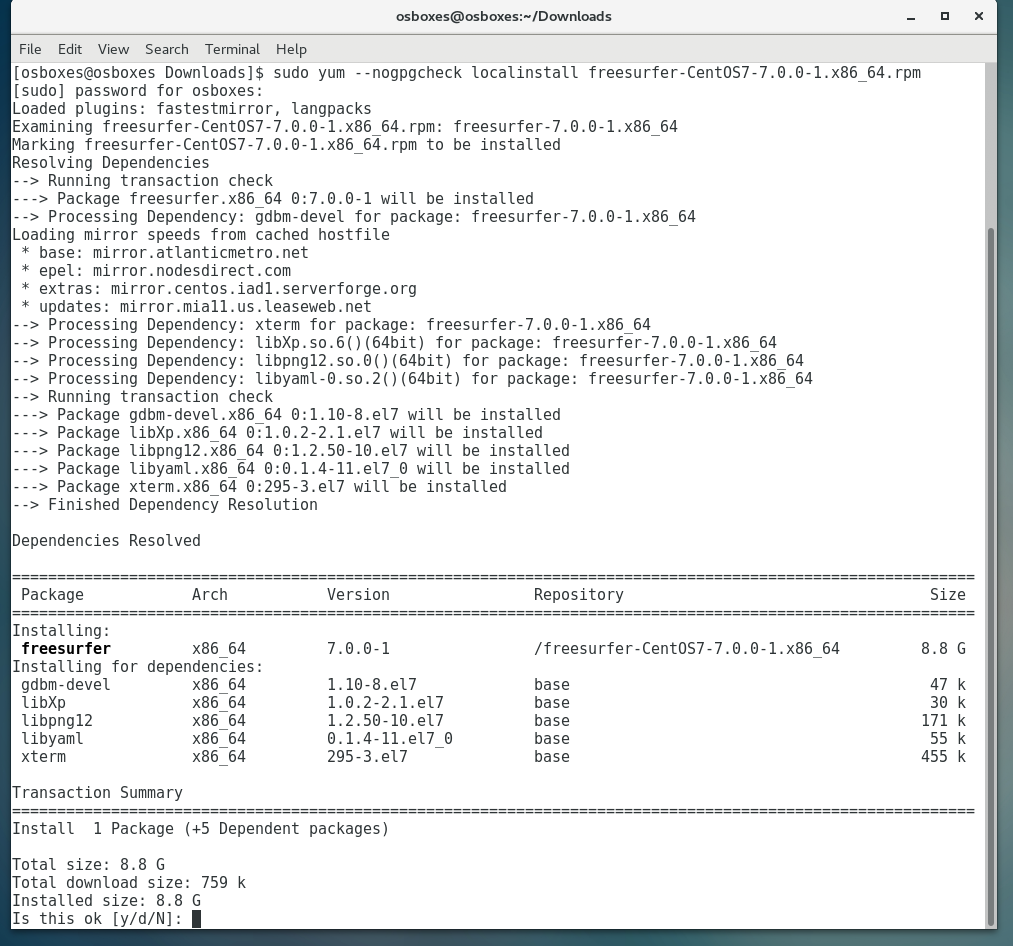Open the Terminal menu
This screenshot has width=1013, height=946.
232,49
